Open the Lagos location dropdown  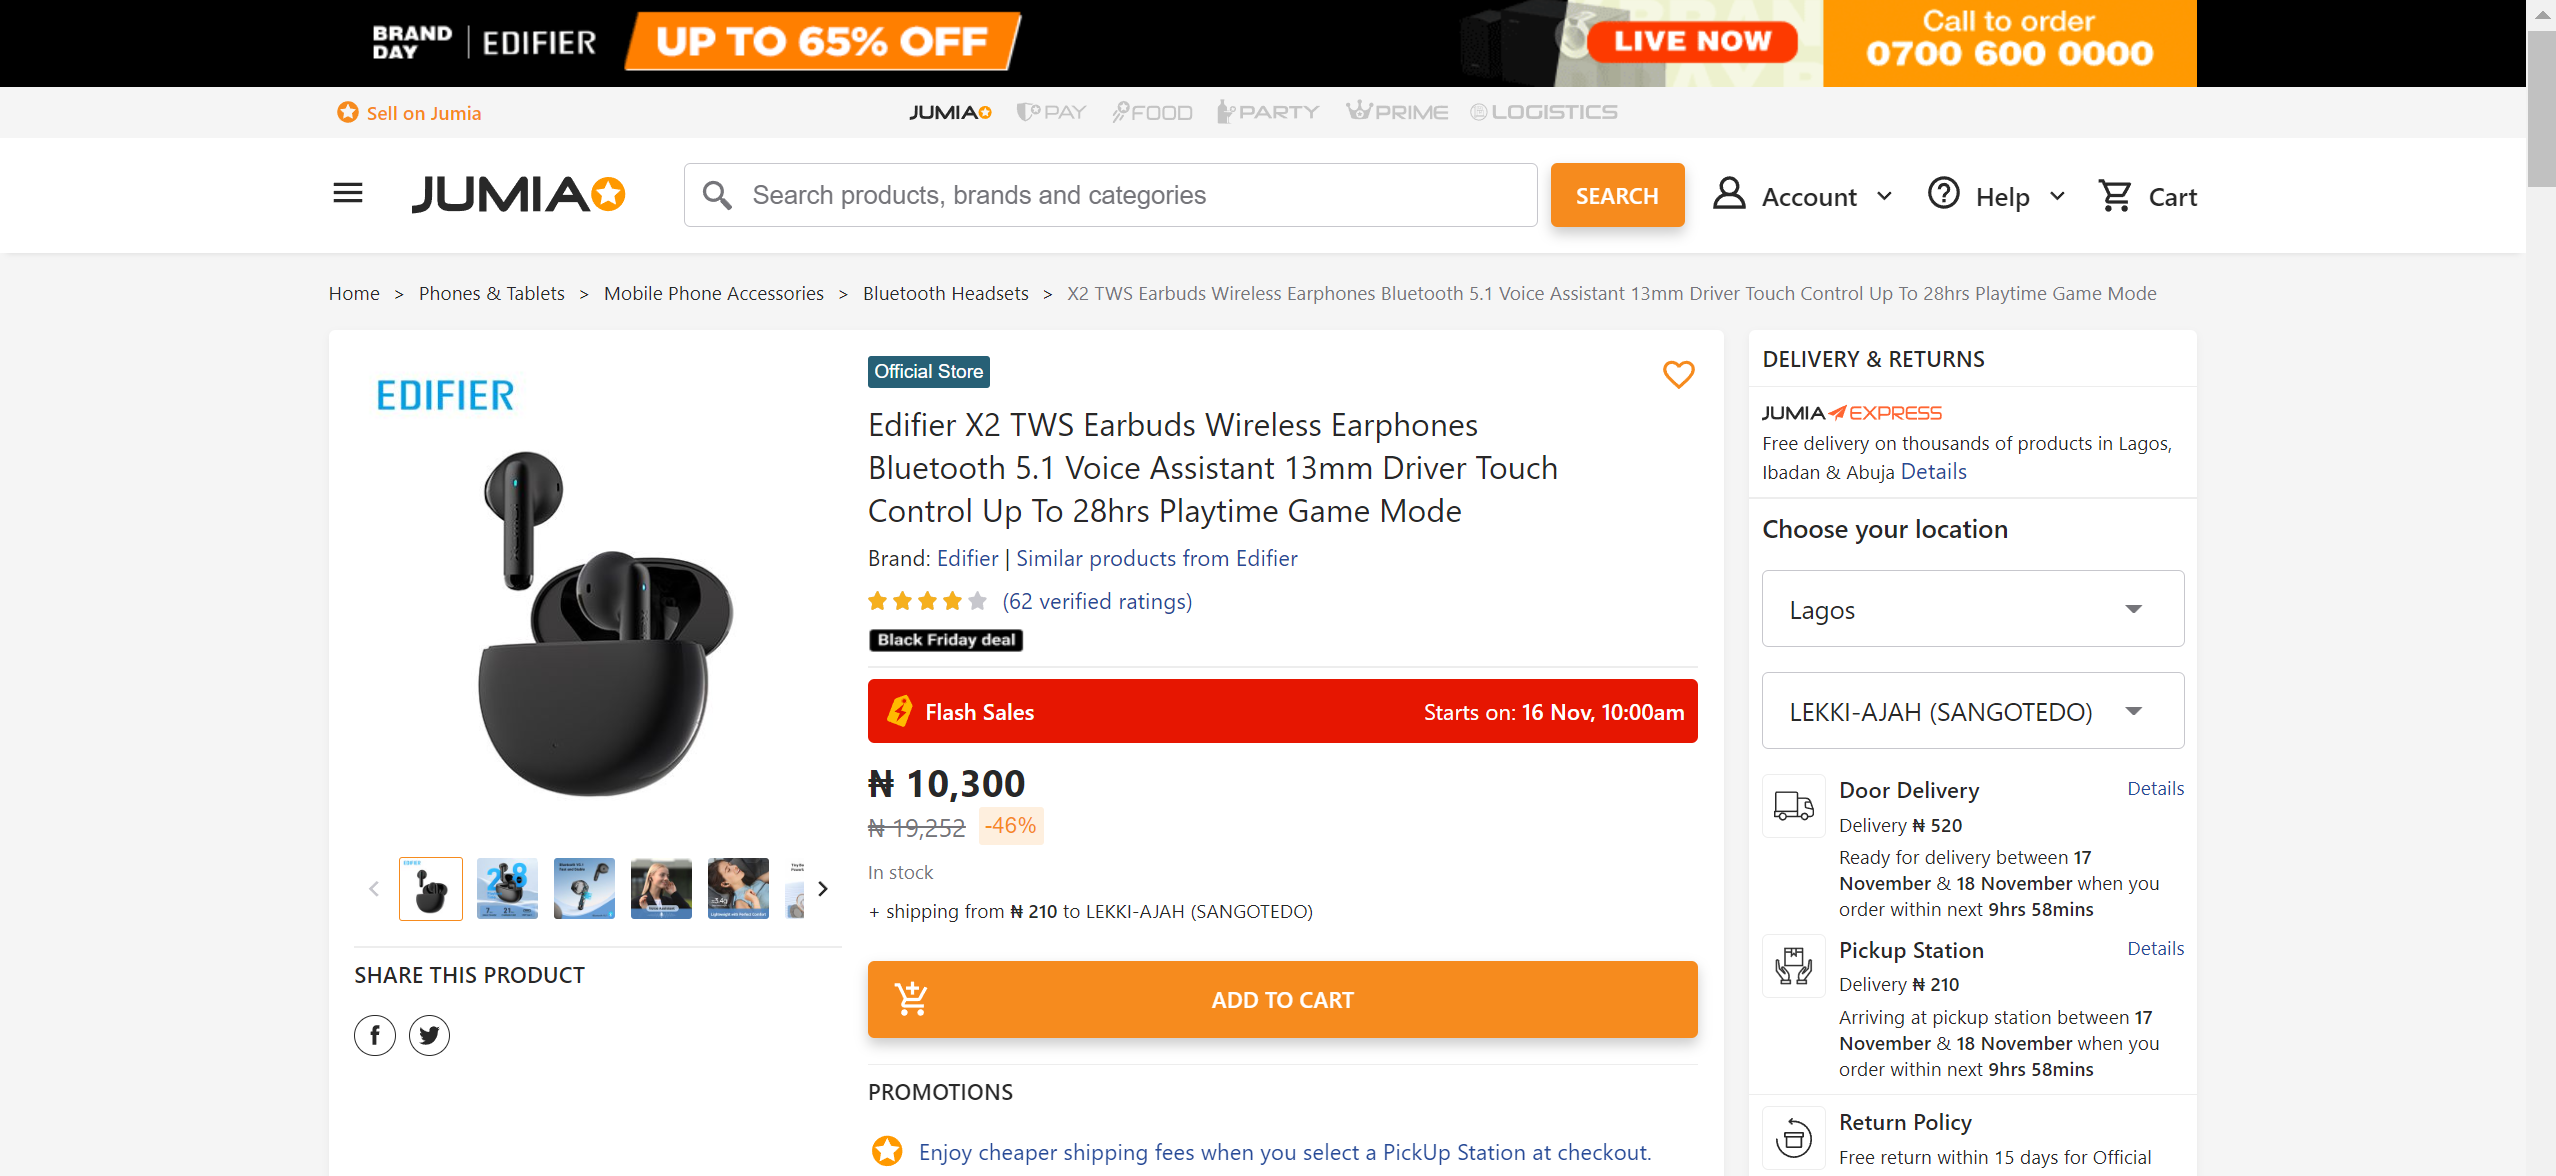[1972, 609]
